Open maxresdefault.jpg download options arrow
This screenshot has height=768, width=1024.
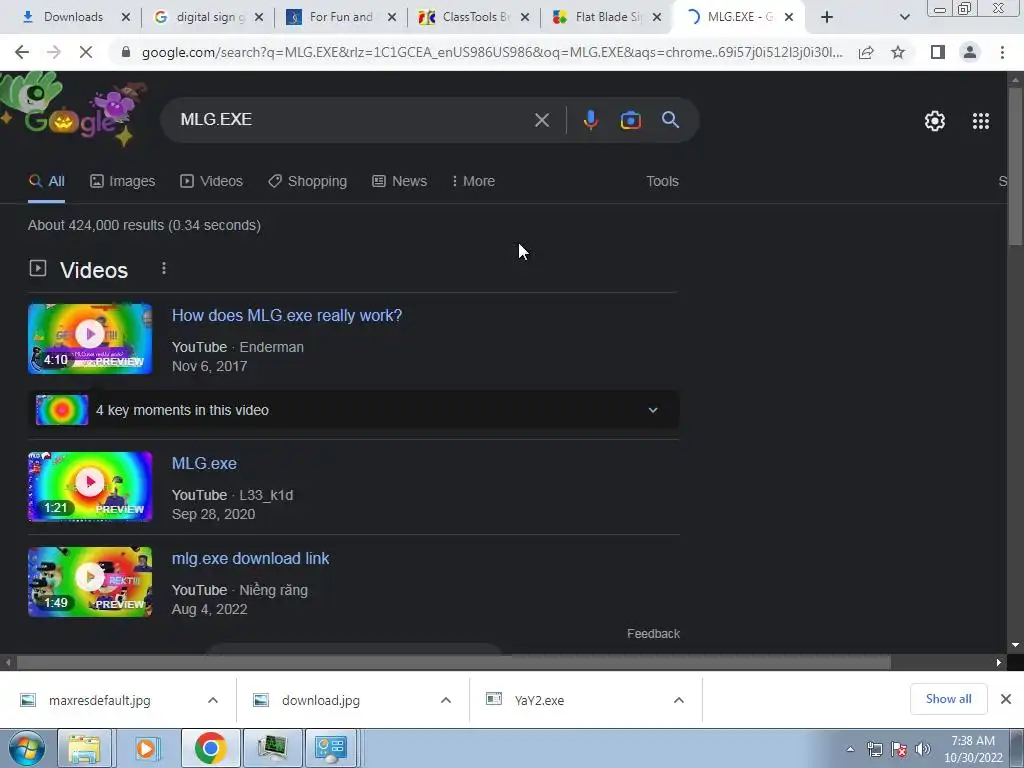pyautogui.click(x=213, y=700)
